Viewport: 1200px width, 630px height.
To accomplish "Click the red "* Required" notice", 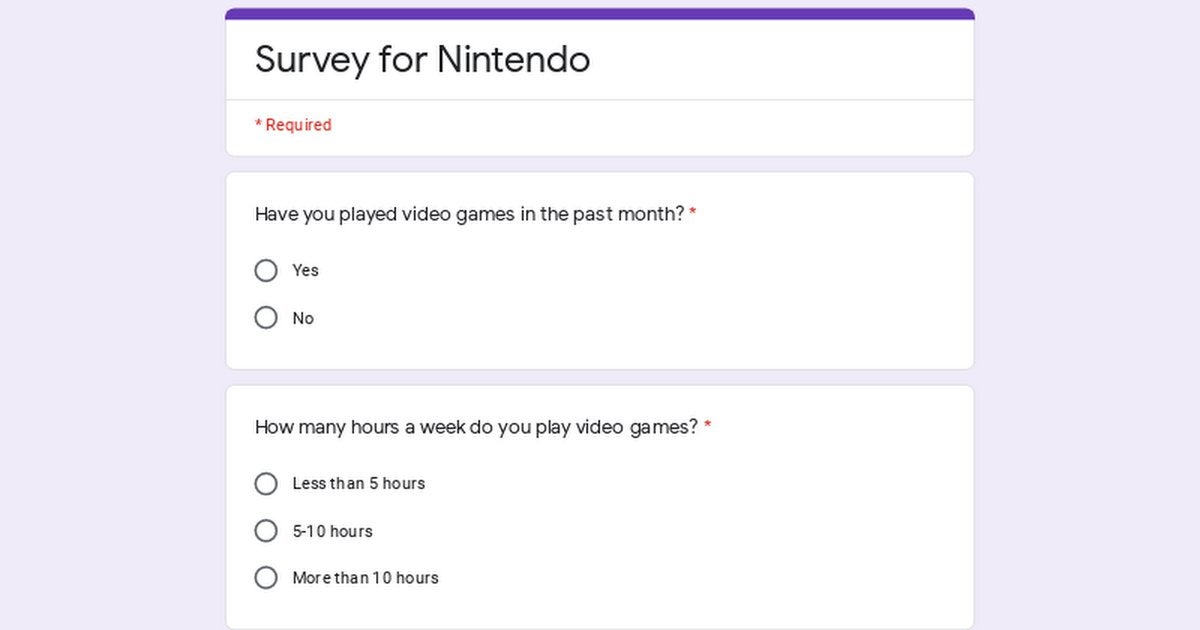I will tap(293, 125).
